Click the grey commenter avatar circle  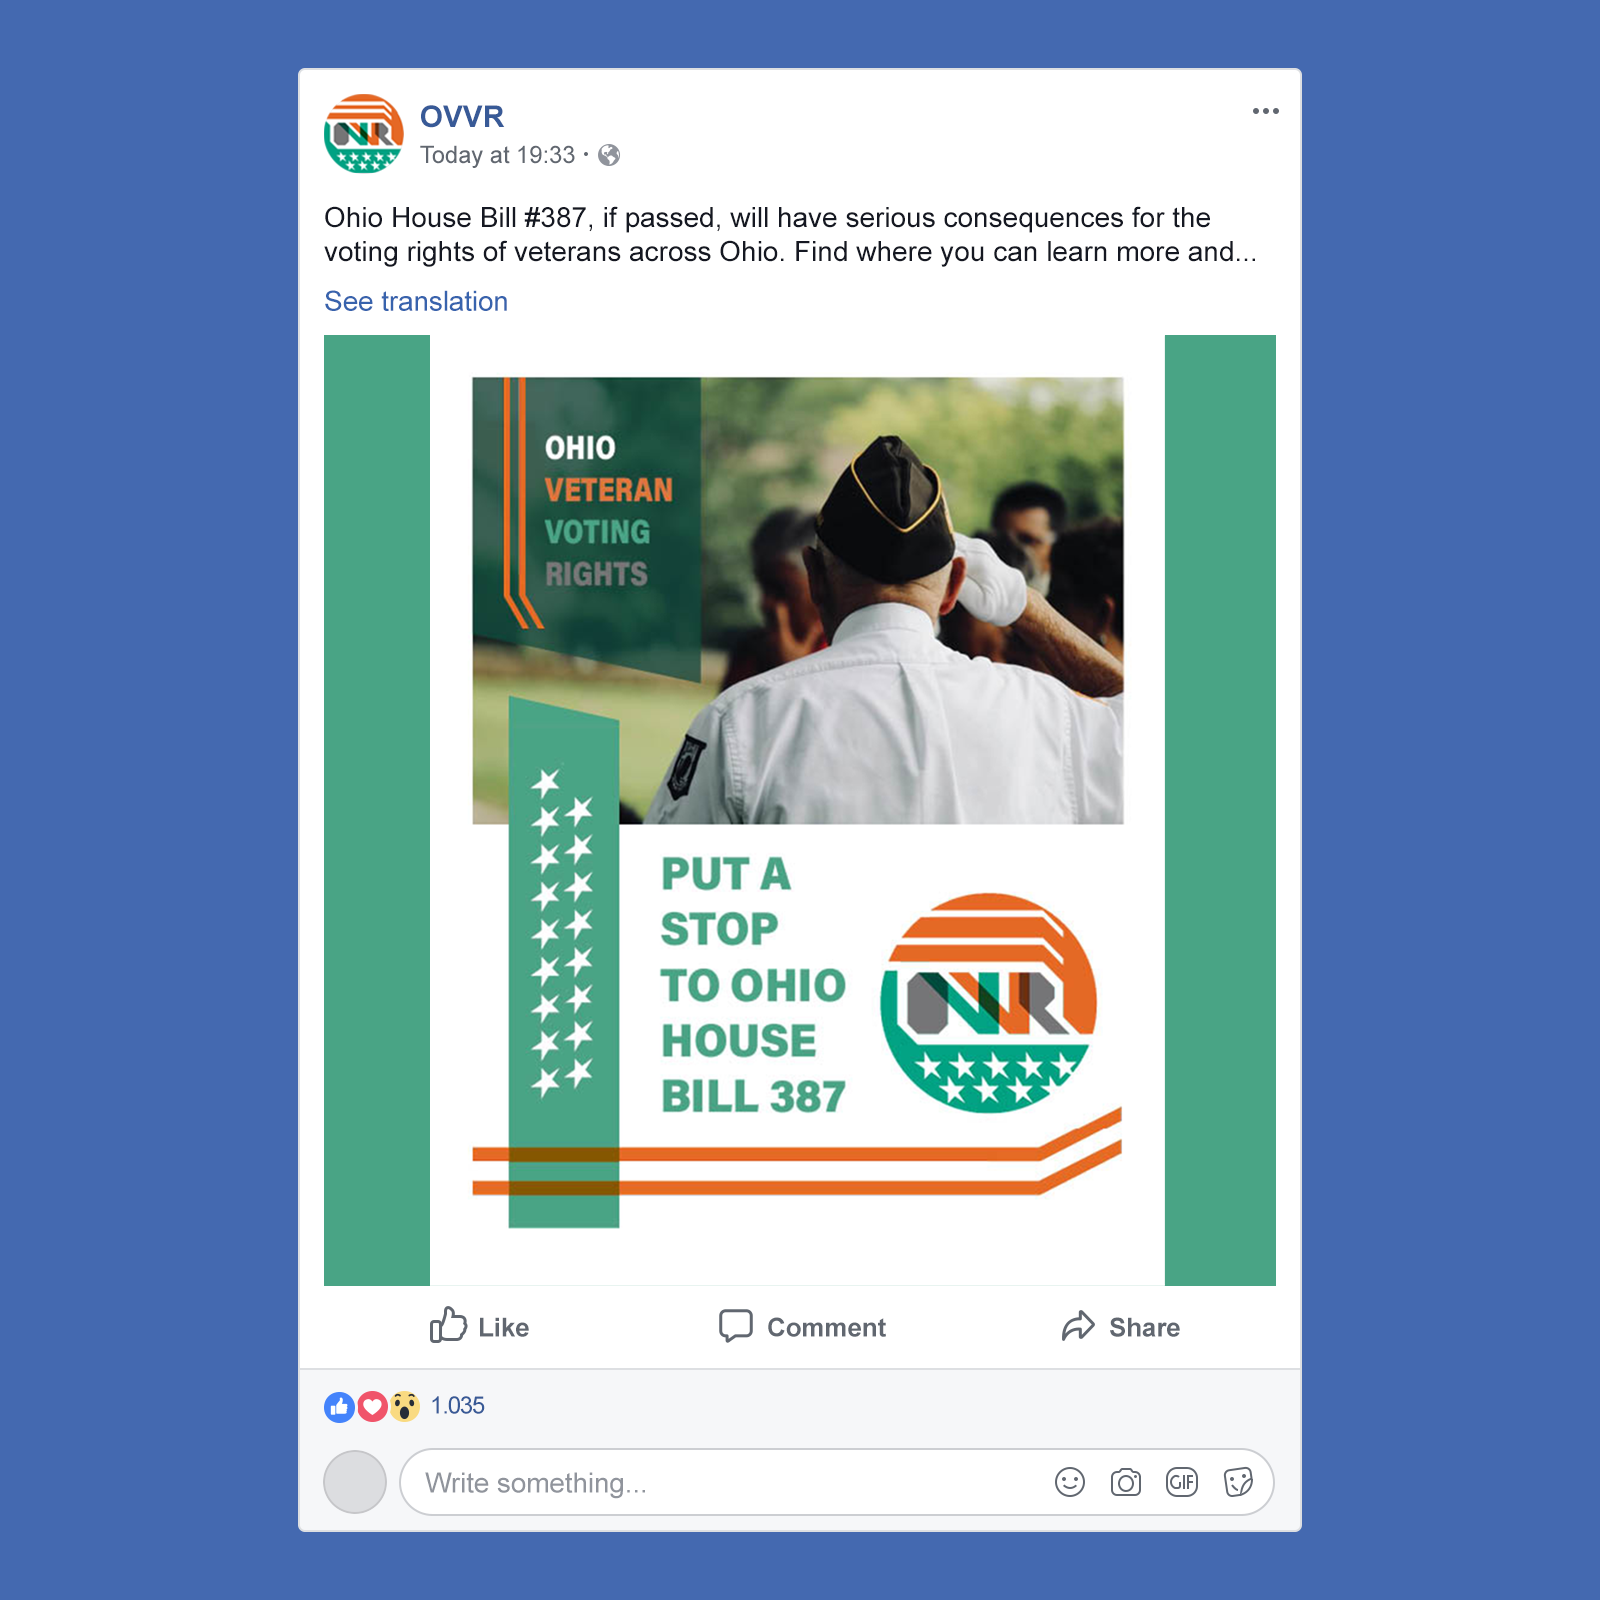coord(355,1482)
